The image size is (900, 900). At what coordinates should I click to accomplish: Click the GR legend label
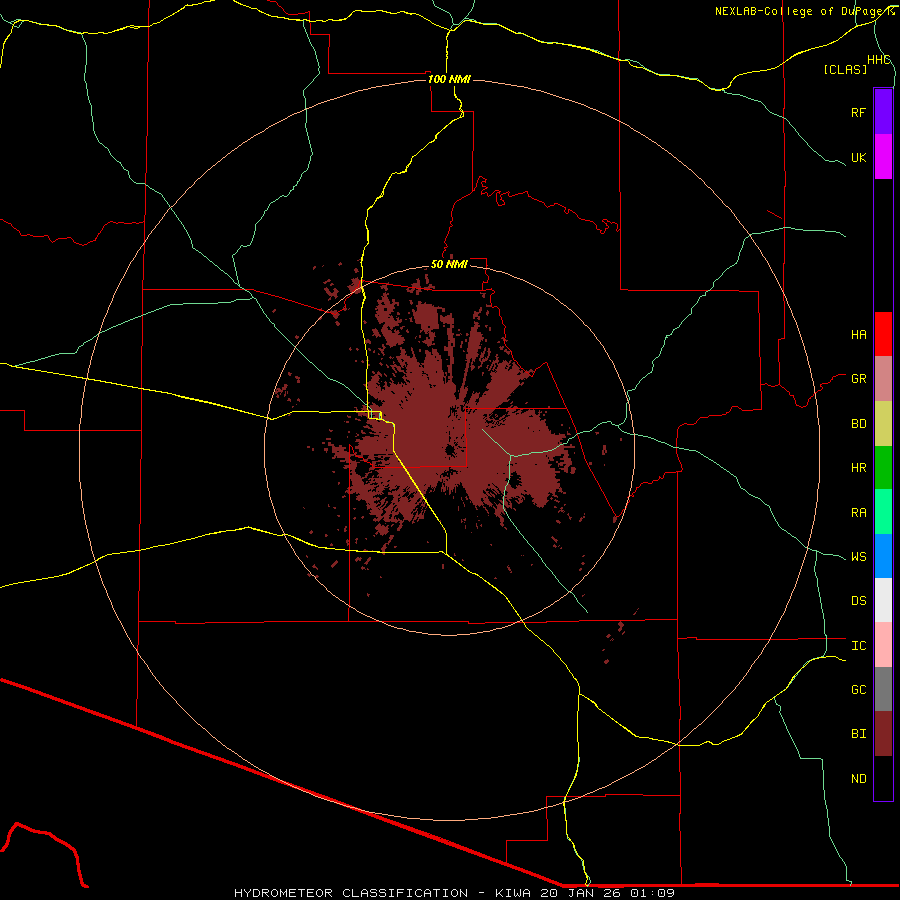pyautogui.click(x=858, y=379)
